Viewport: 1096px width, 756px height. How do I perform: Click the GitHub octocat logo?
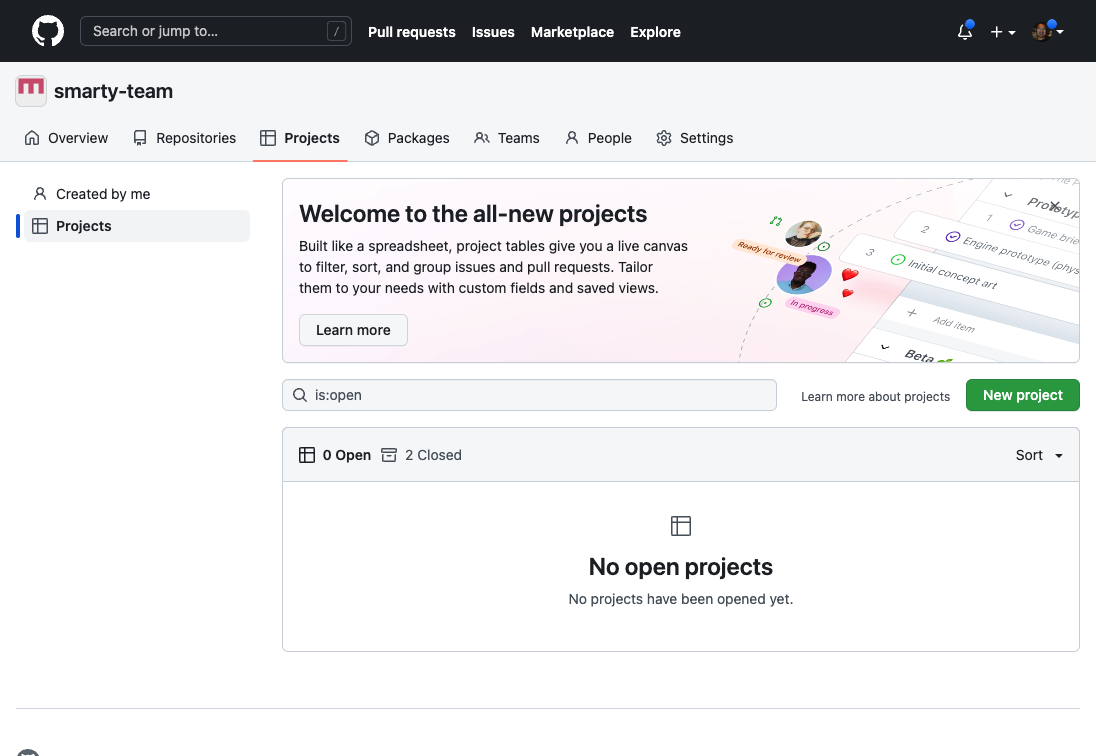[x=48, y=31]
